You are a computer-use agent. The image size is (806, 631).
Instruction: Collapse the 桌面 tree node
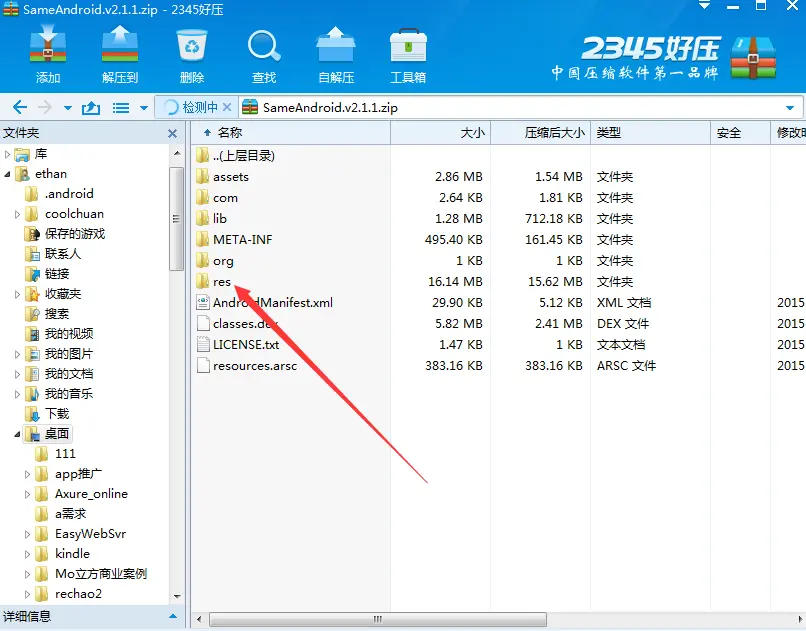17,435
